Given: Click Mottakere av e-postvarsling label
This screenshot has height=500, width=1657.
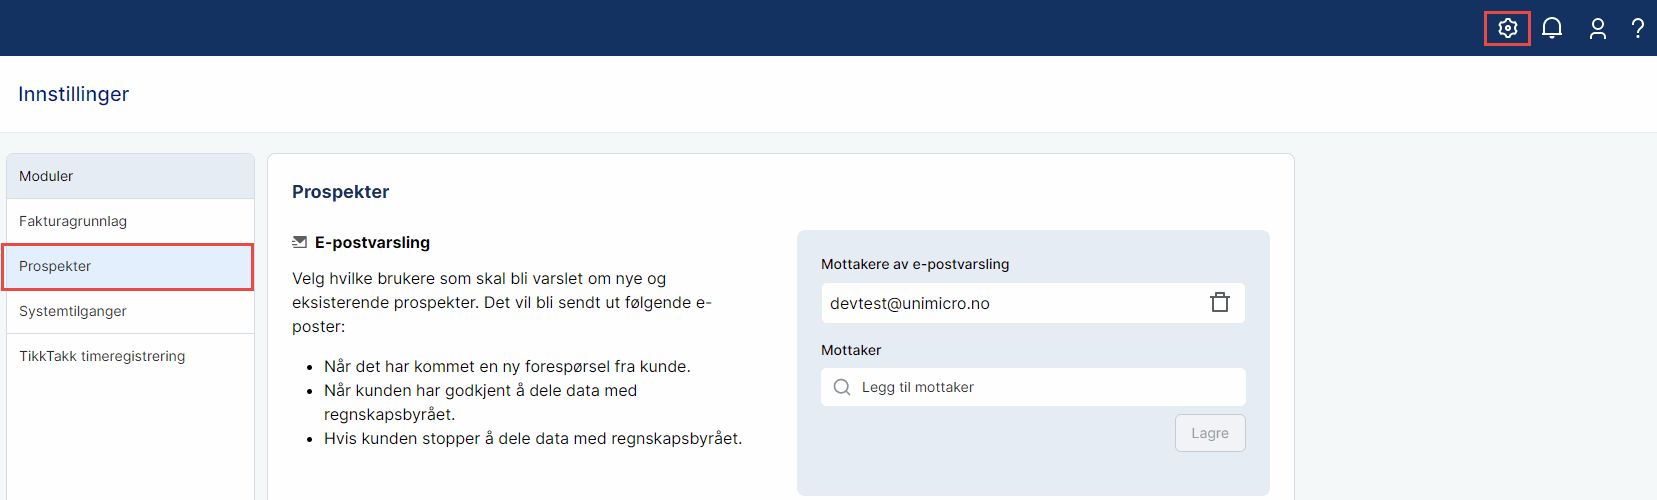Looking at the screenshot, I should [915, 264].
